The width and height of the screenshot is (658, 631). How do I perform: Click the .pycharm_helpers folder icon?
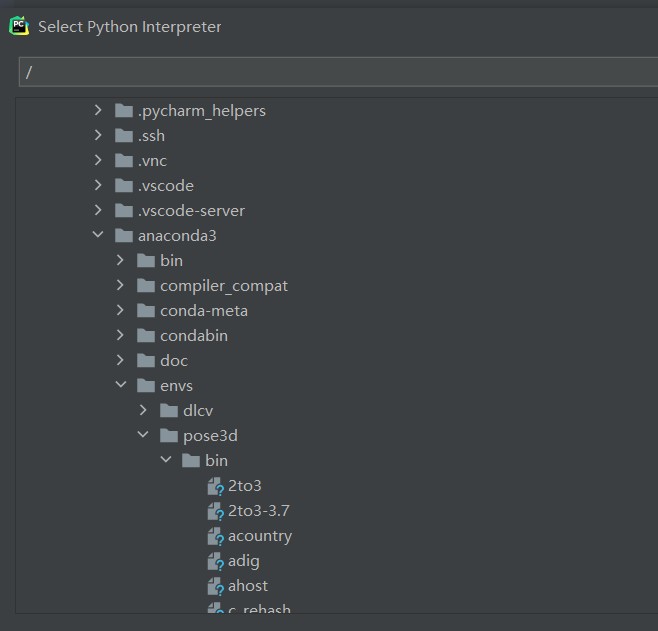pyautogui.click(x=124, y=111)
